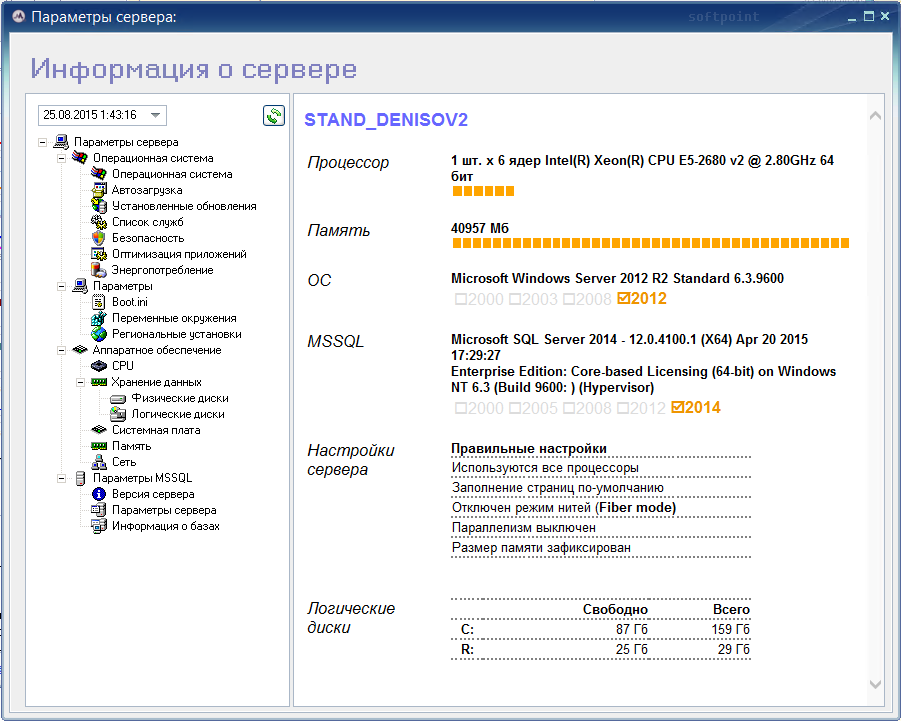Image resolution: width=901 pixels, height=721 pixels.
Task: Click 'Размер памяти зафиксирован' row
Action: tap(600, 548)
